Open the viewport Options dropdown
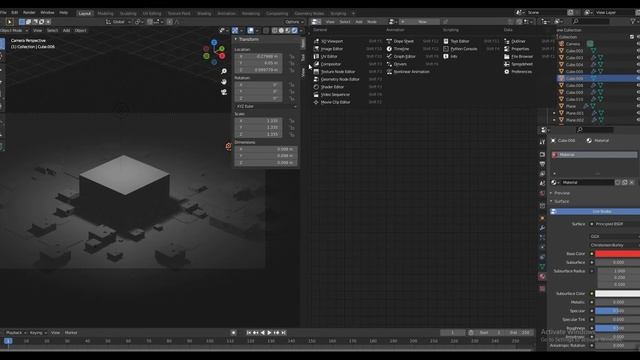The height and width of the screenshot is (360, 640). 294,22
